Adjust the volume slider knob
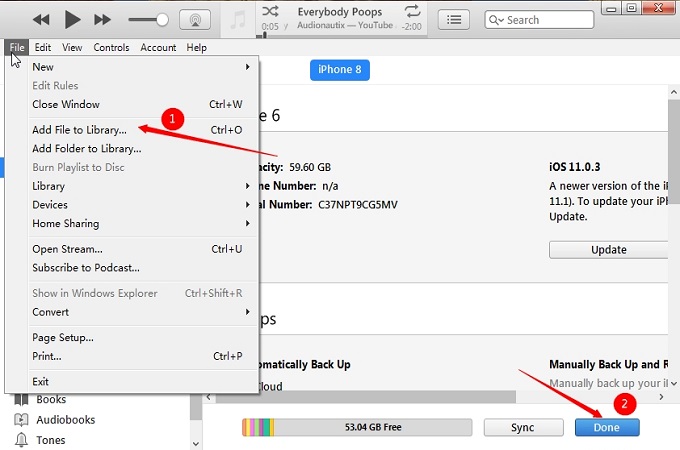Screen dimensions: 680x450 pos(162,20)
